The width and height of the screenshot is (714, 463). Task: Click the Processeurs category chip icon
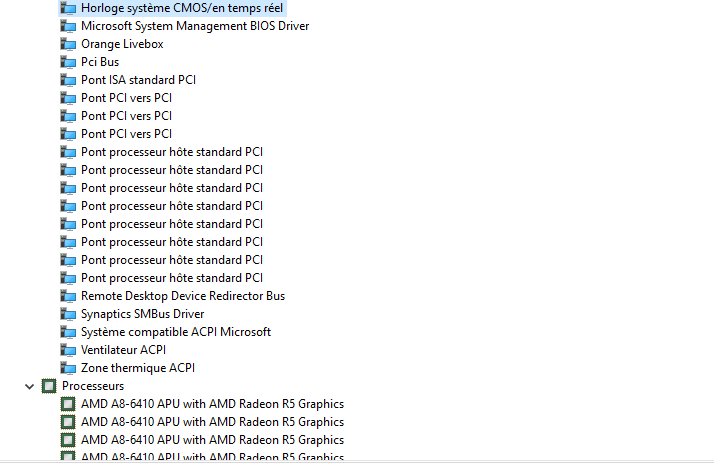coord(49,386)
